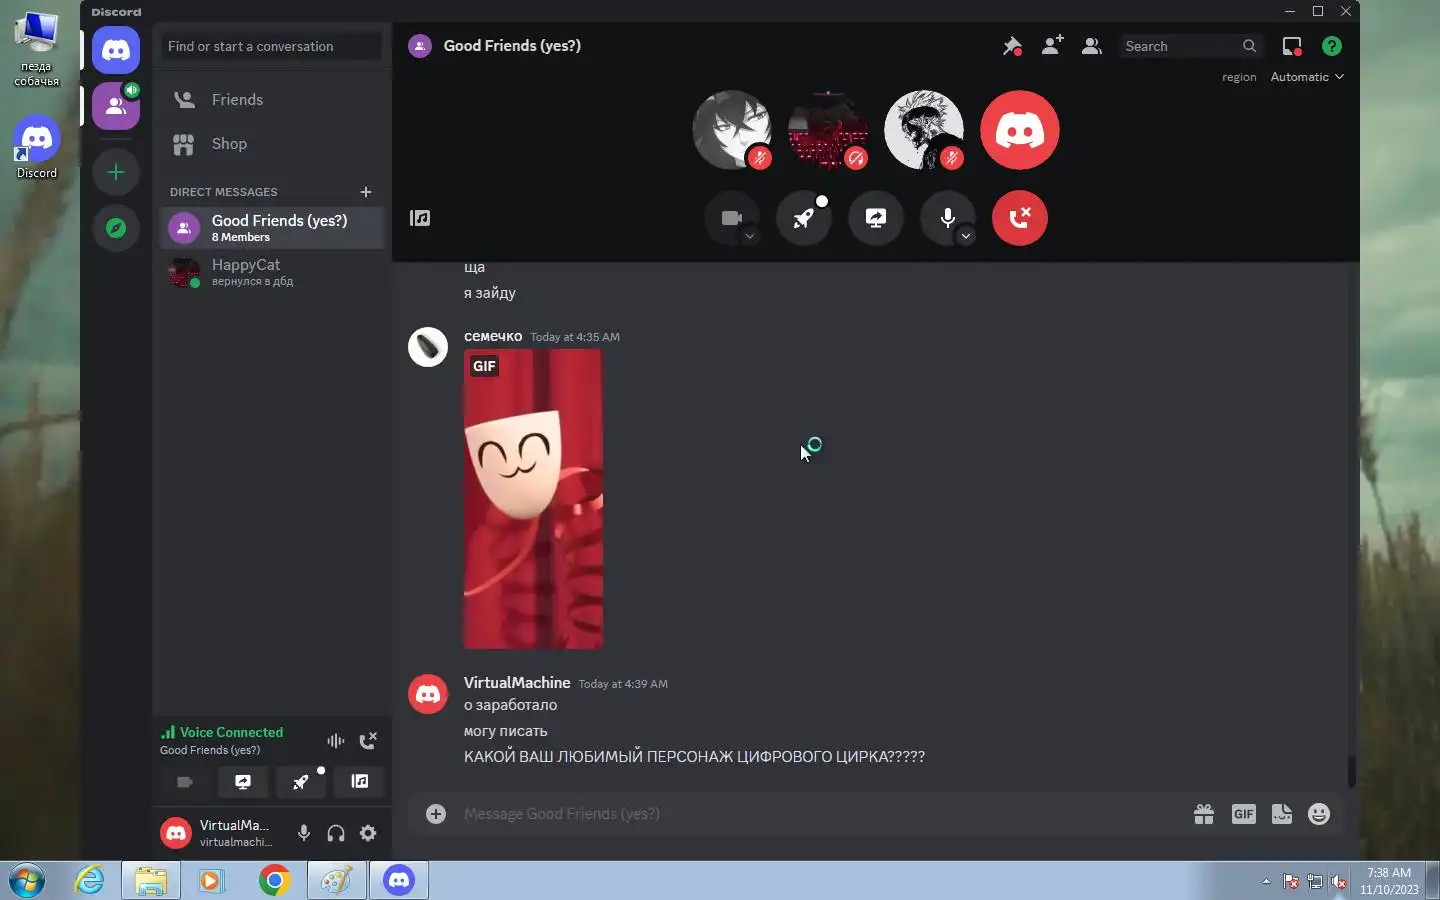This screenshot has width=1440, height=900.
Task: Open the Shop tab
Action: 272,144
